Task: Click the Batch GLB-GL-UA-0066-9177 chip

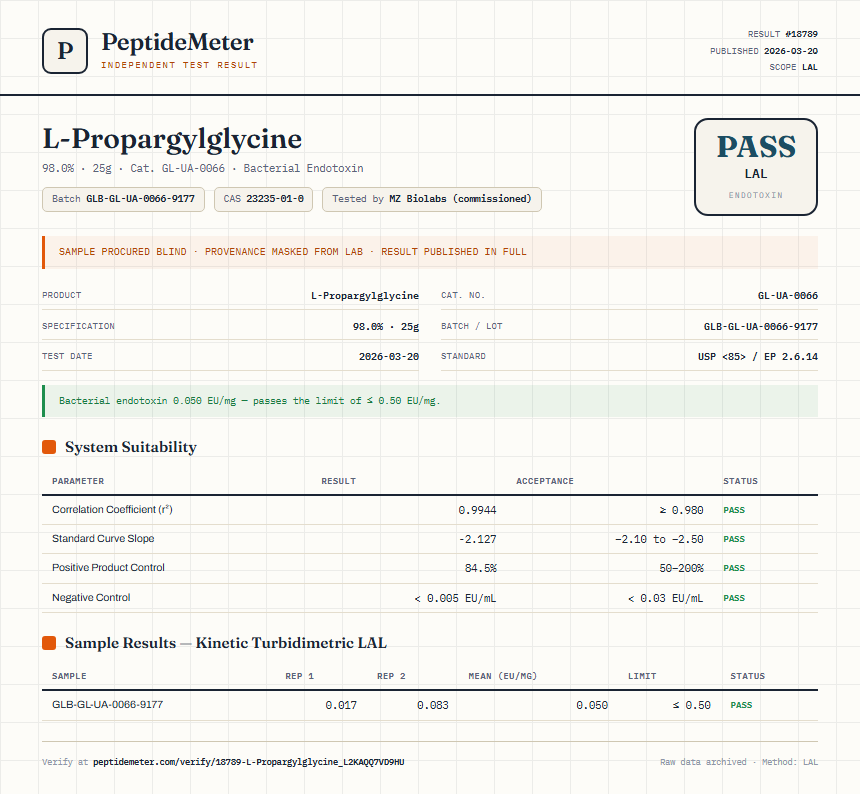Action: pyautogui.click(x=123, y=199)
